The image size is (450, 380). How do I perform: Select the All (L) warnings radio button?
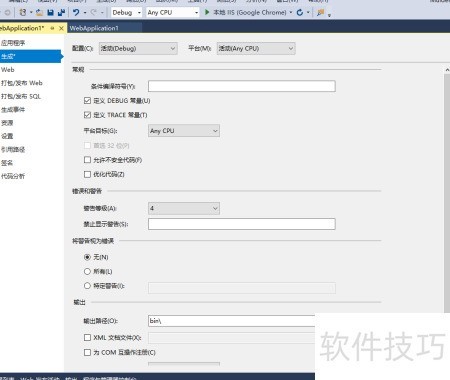click(87, 271)
